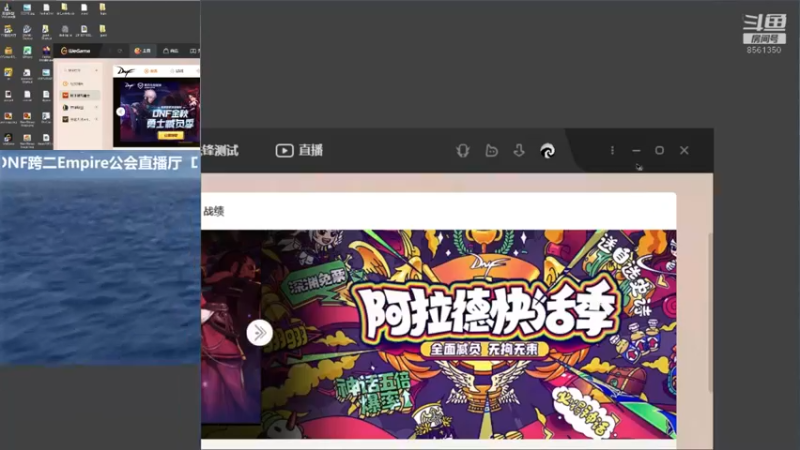The height and width of the screenshot is (450, 800).
Task: Switch to the 战绩 tab
Action: 213,211
